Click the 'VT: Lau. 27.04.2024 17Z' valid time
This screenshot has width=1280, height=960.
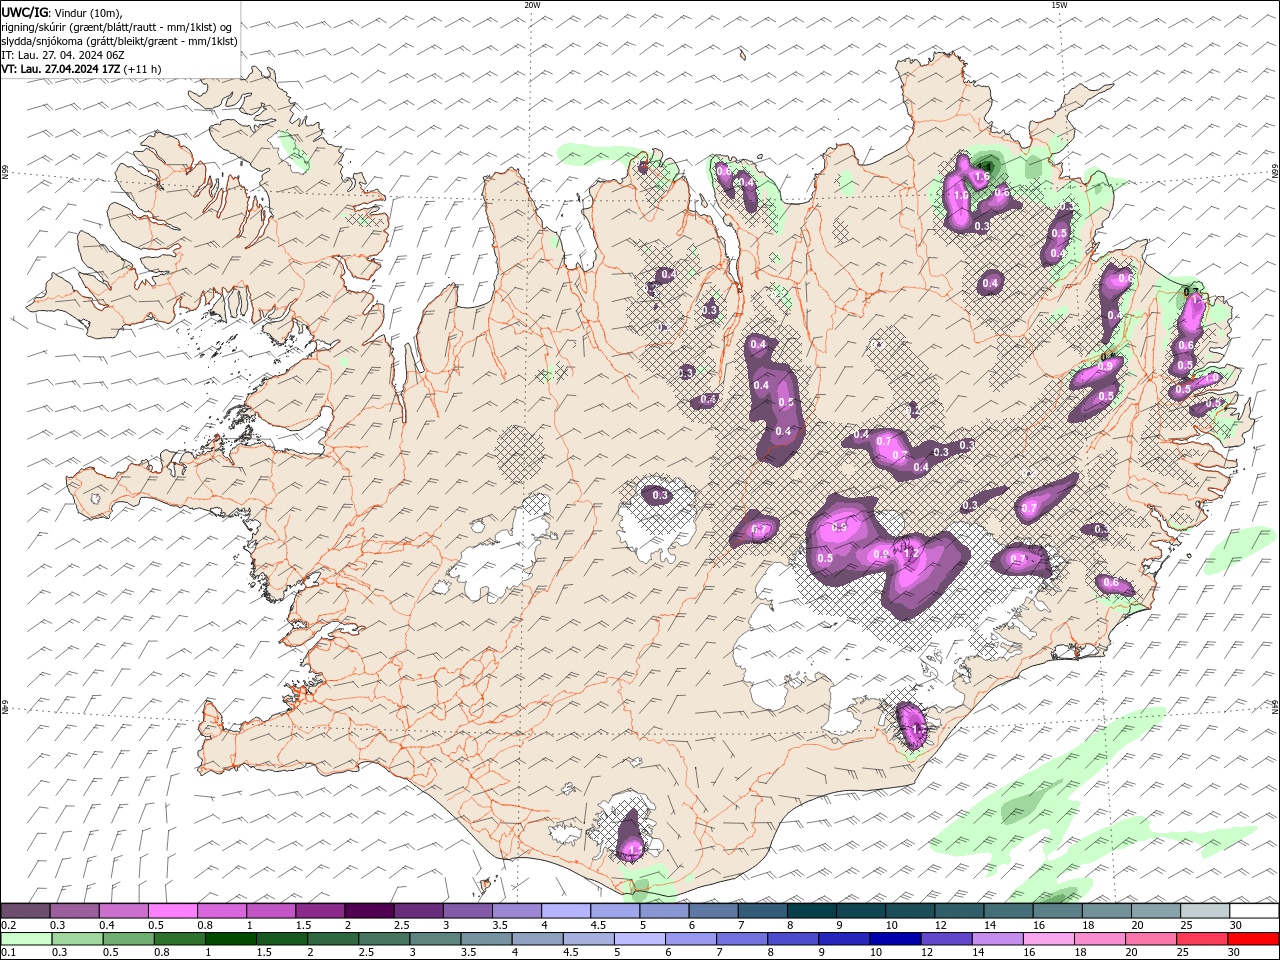click(x=60, y=69)
